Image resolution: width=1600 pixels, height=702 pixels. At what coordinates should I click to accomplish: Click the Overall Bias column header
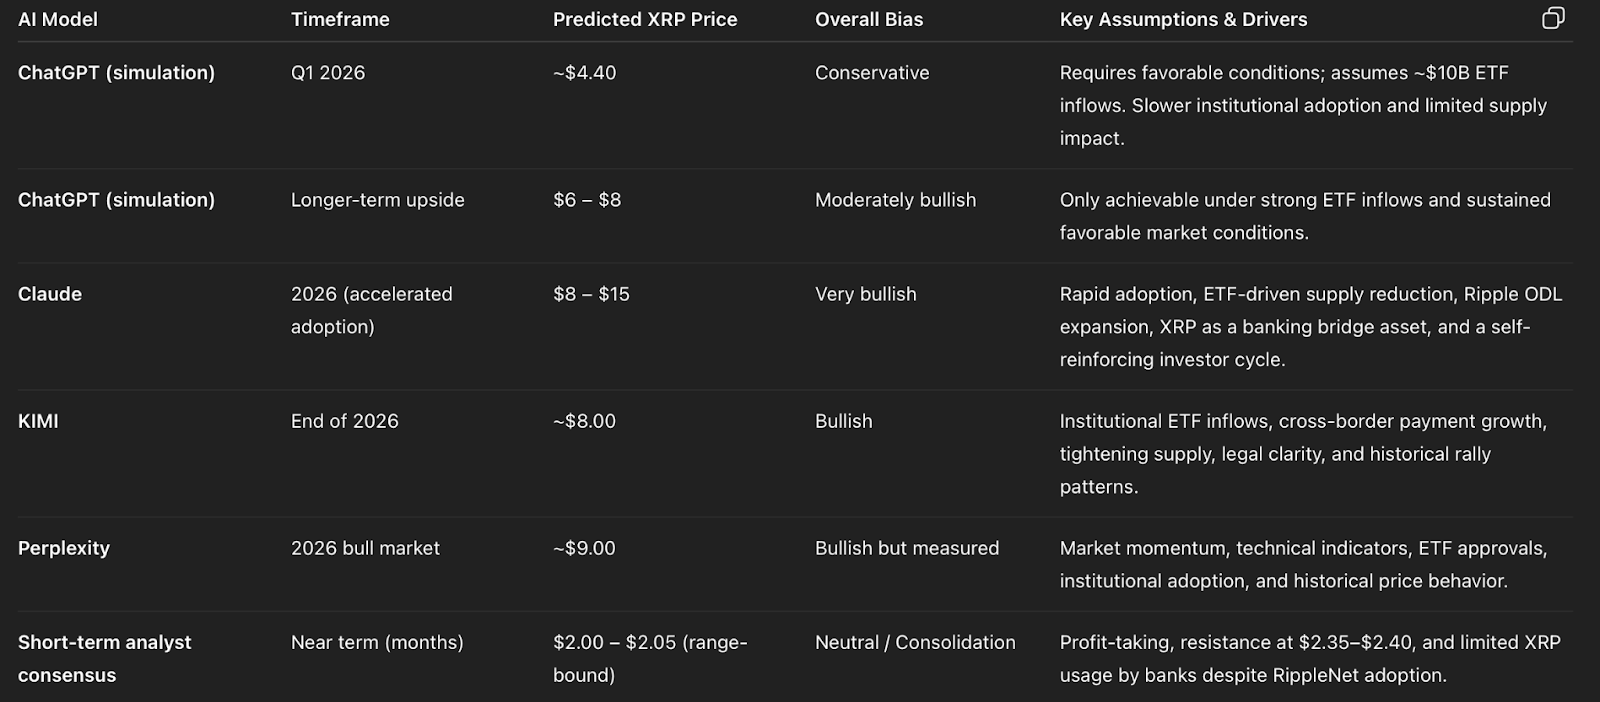point(869,19)
